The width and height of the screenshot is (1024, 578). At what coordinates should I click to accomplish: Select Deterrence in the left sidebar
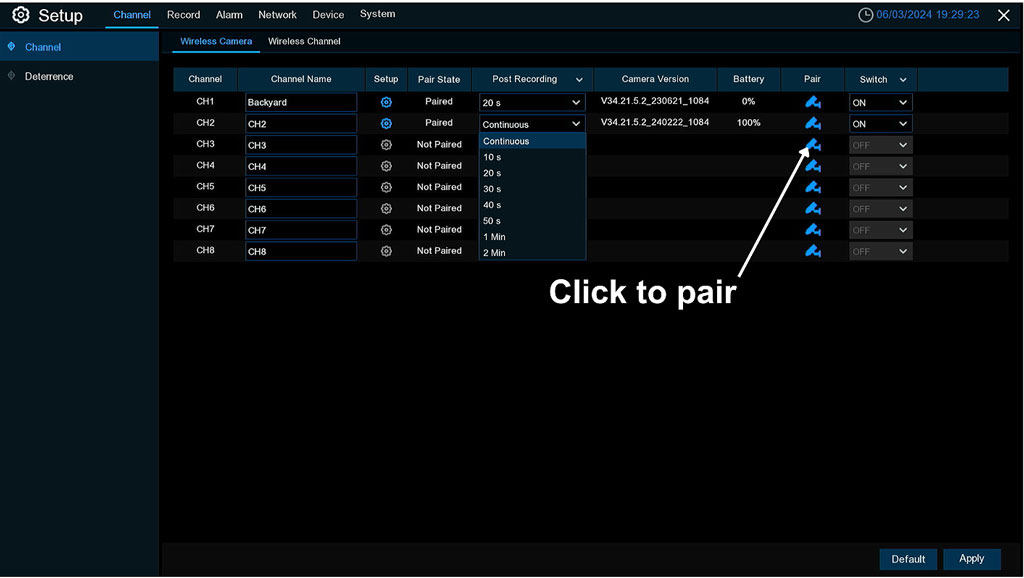pyautogui.click(x=49, y=76)
